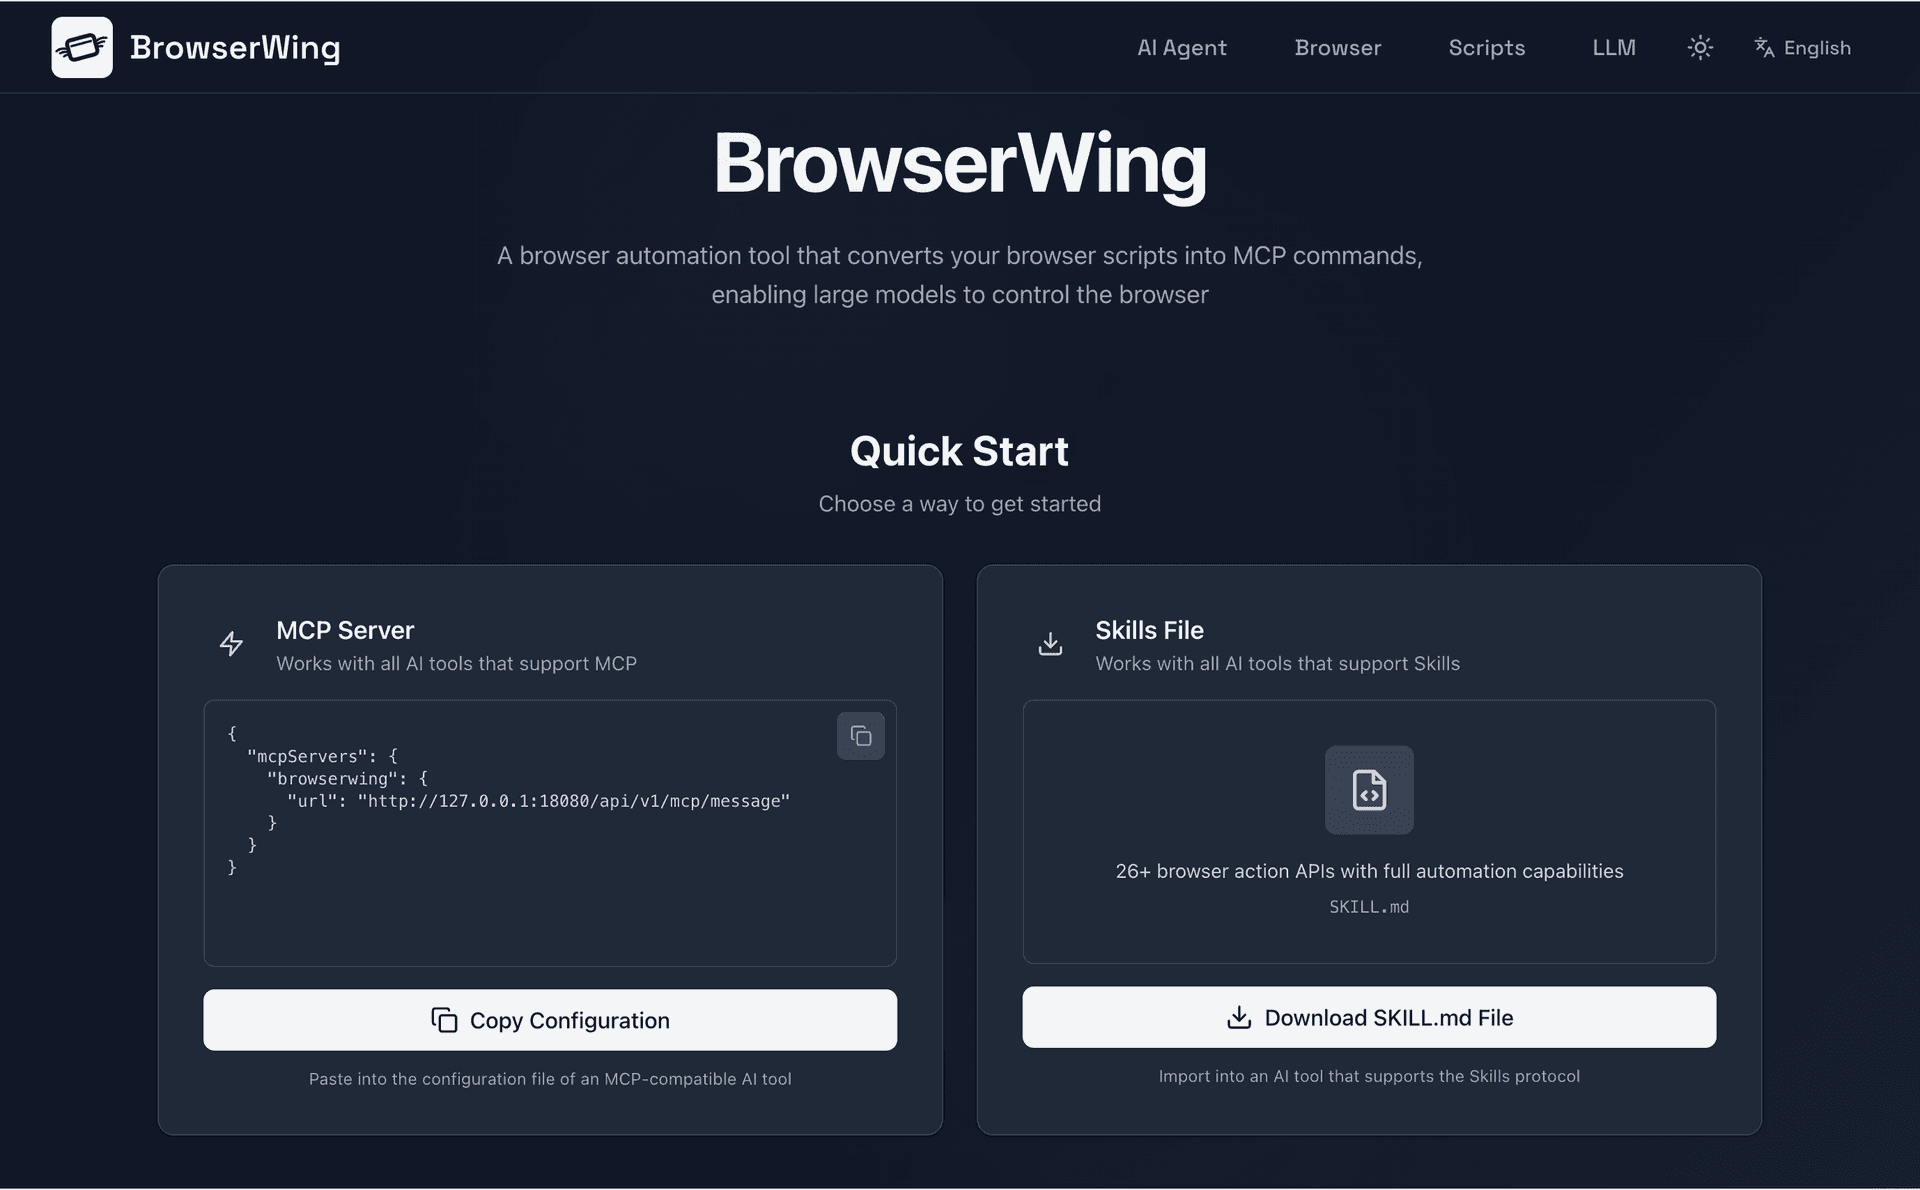This screenshot has height=1190, width=1920.
Task: Click "Import into an AI tool" hint text
Action: point(1369,1076)
